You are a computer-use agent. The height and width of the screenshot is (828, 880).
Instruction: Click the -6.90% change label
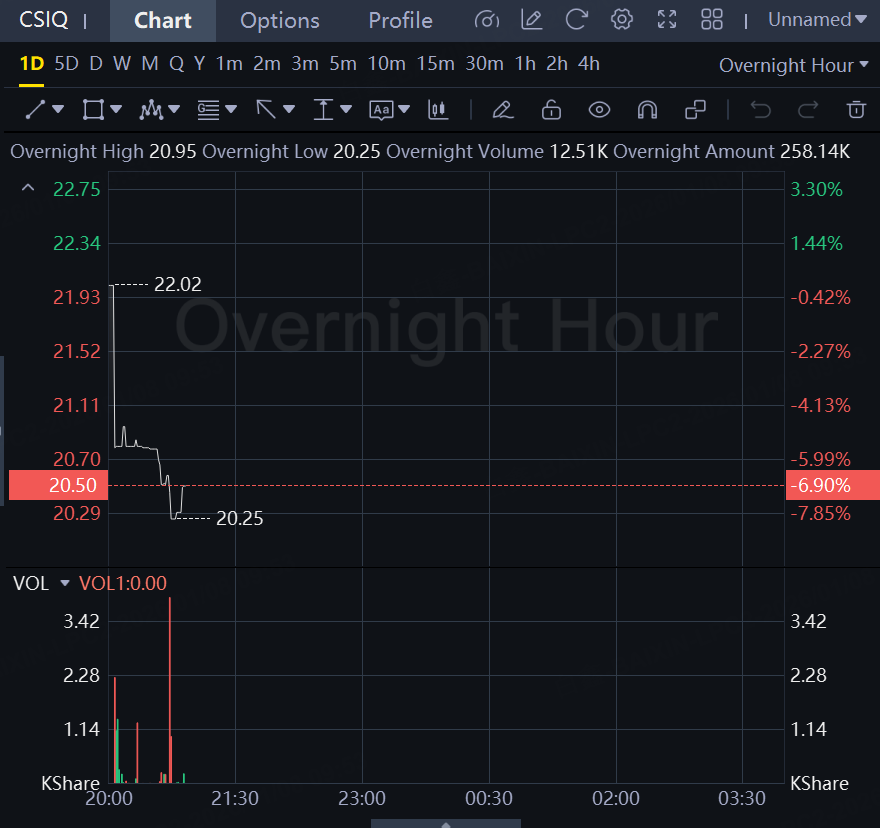click(x=833, y=485)
